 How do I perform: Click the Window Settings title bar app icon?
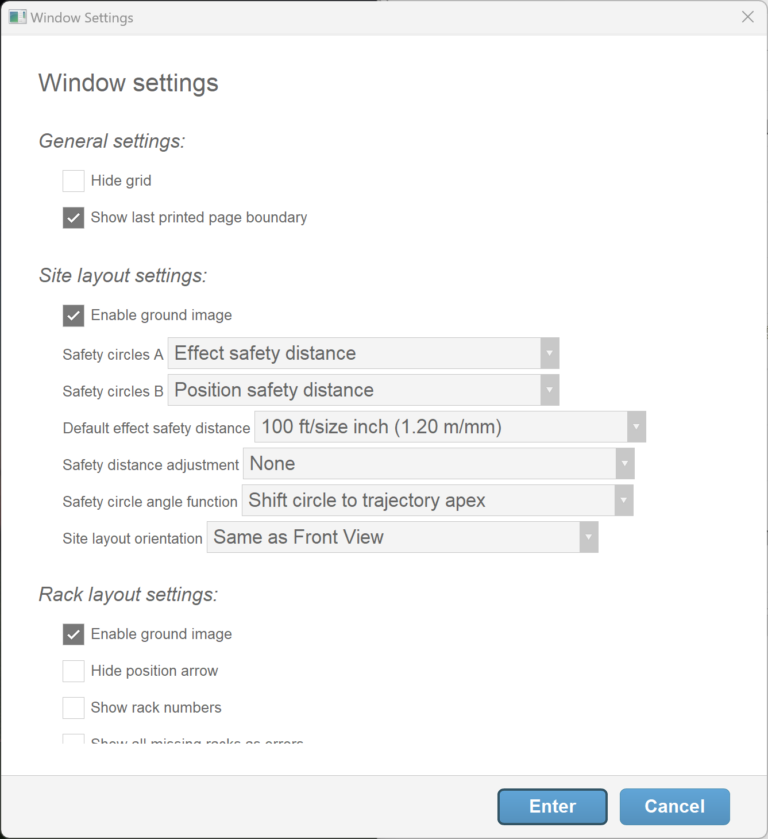[17, 17]
